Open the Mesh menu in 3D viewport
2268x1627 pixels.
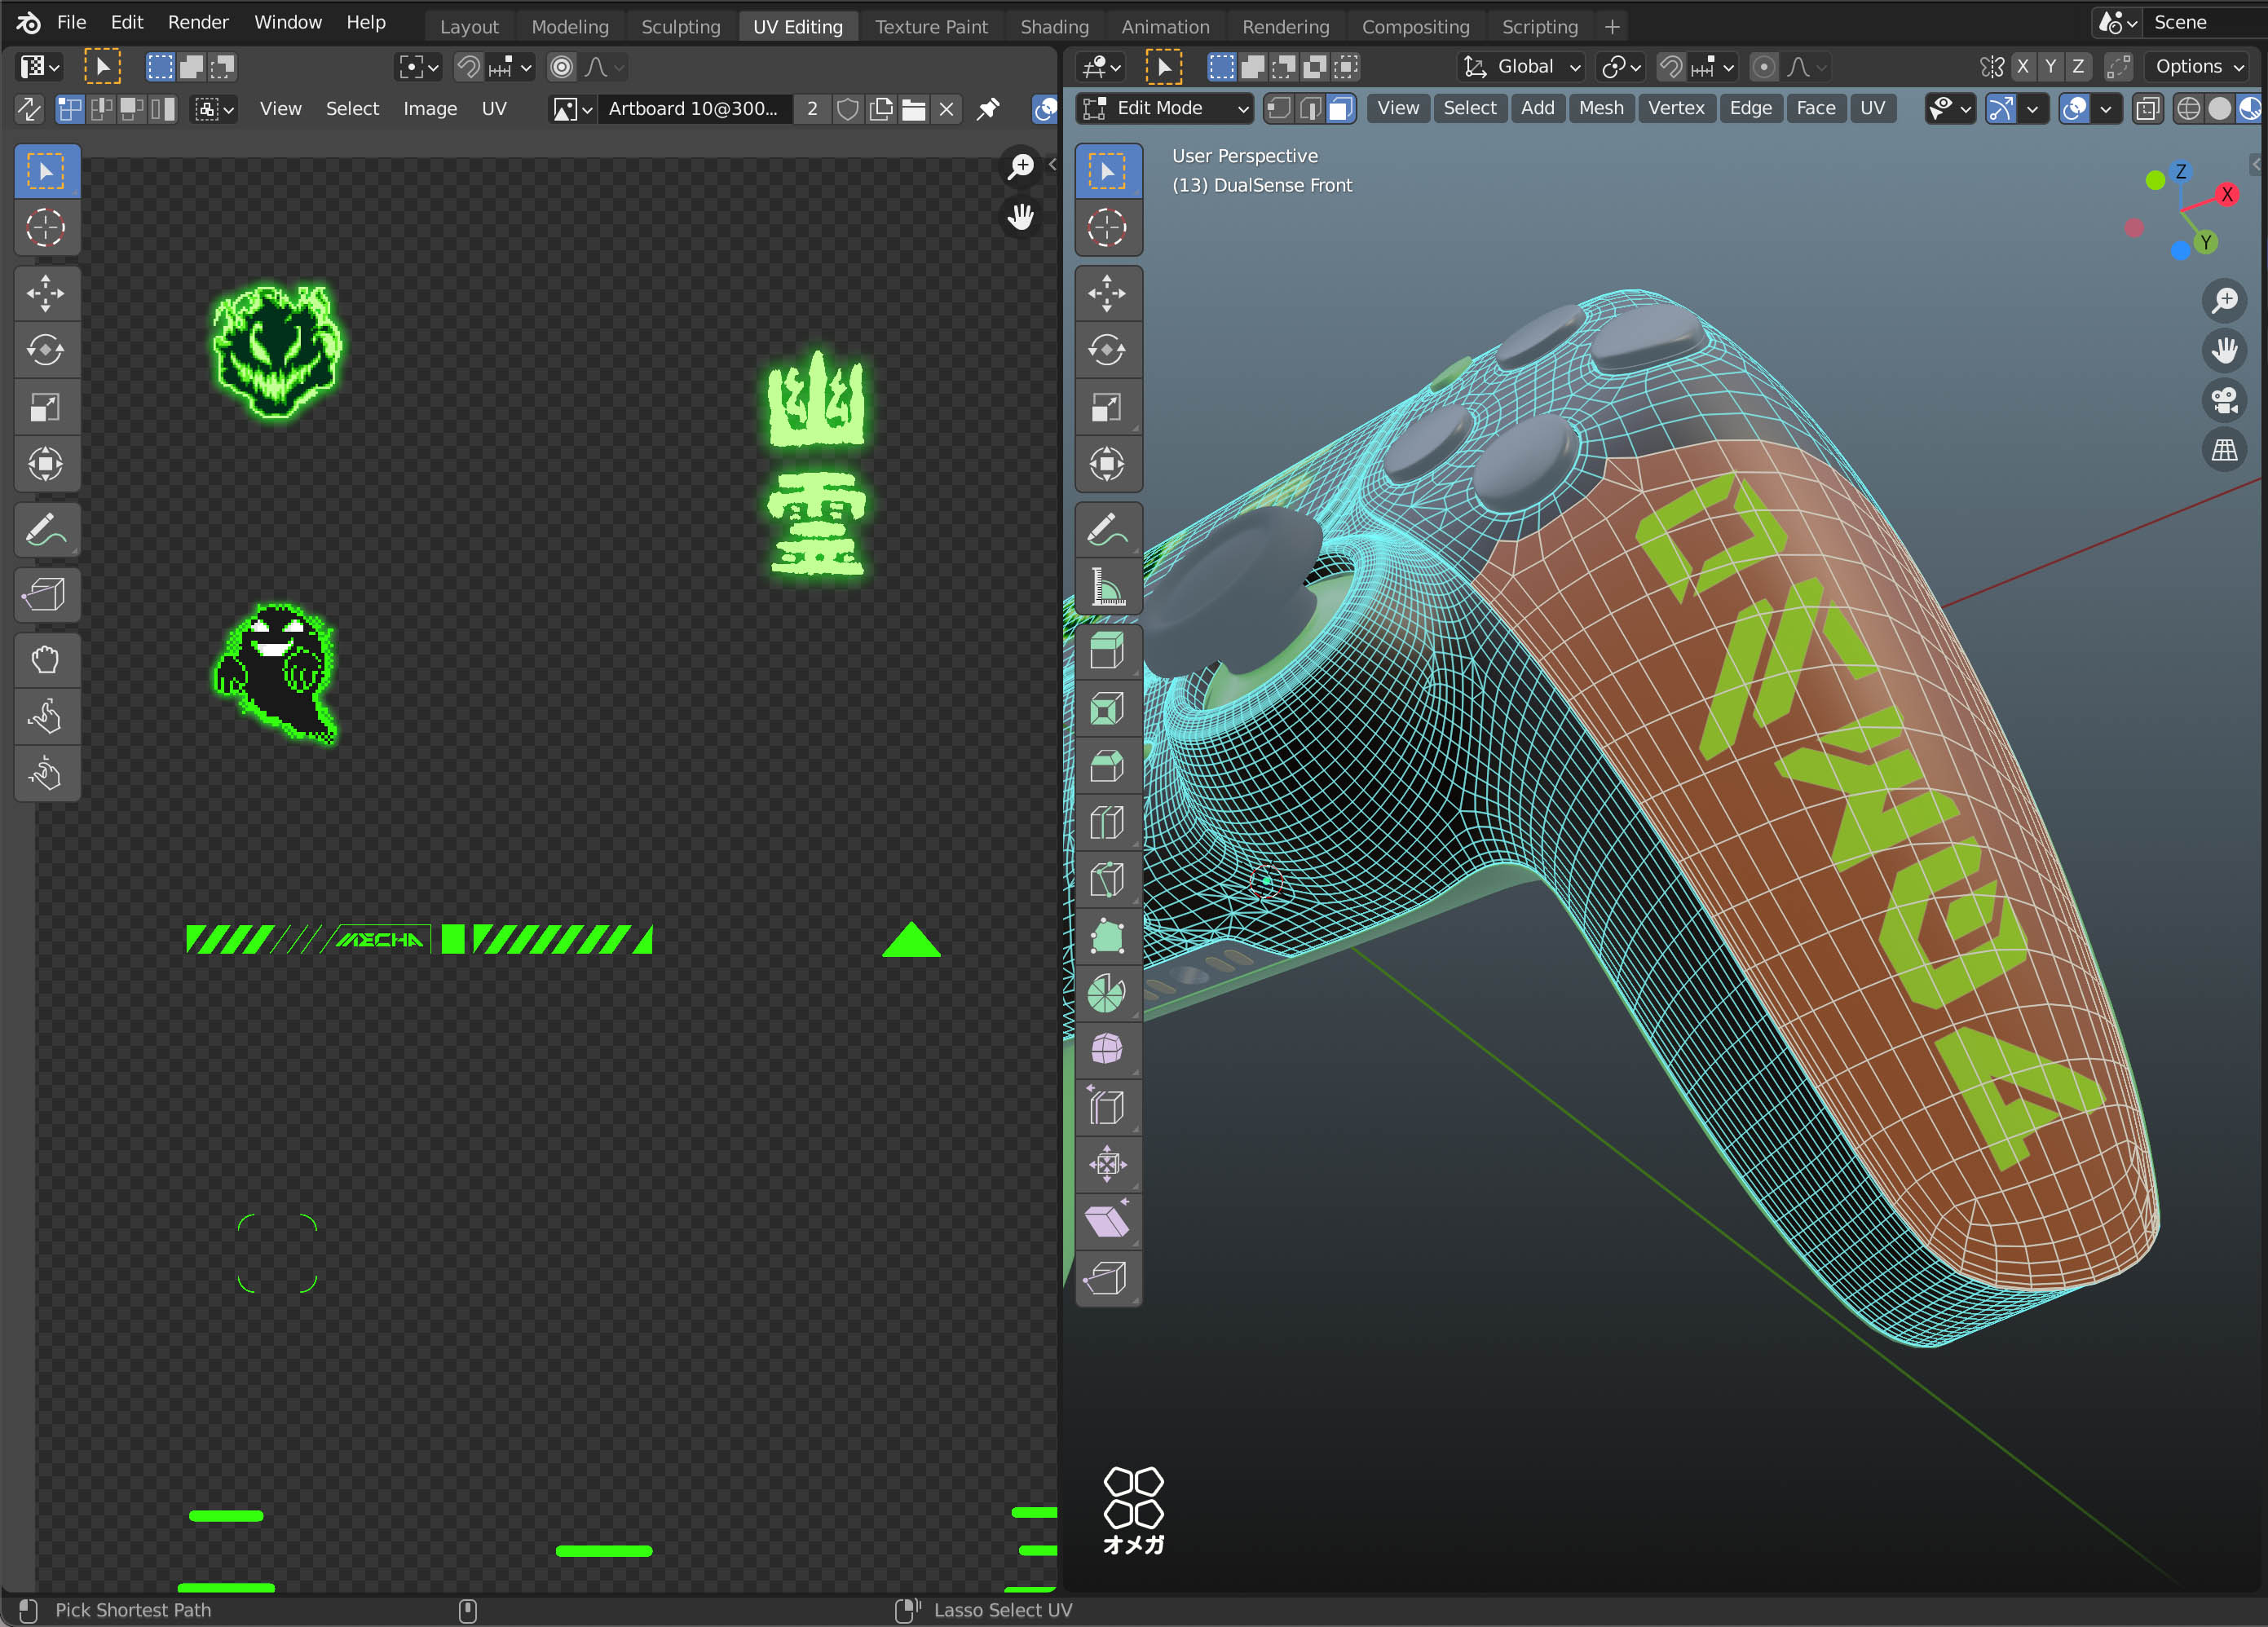click(x=1601, y=108)
